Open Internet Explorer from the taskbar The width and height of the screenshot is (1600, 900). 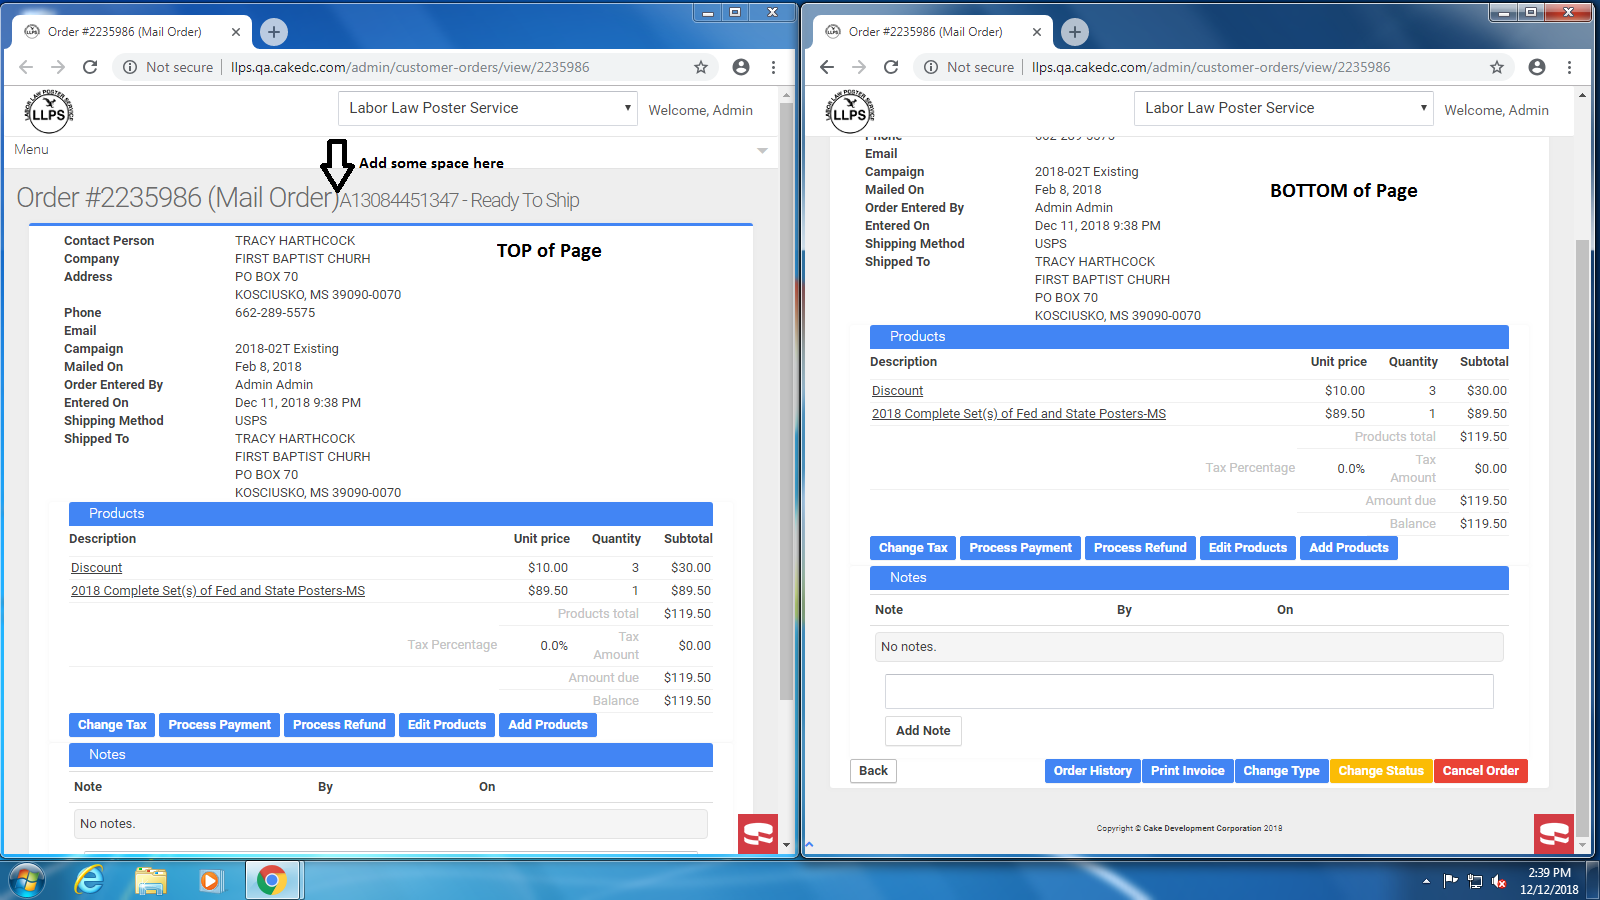coord(90,880)
